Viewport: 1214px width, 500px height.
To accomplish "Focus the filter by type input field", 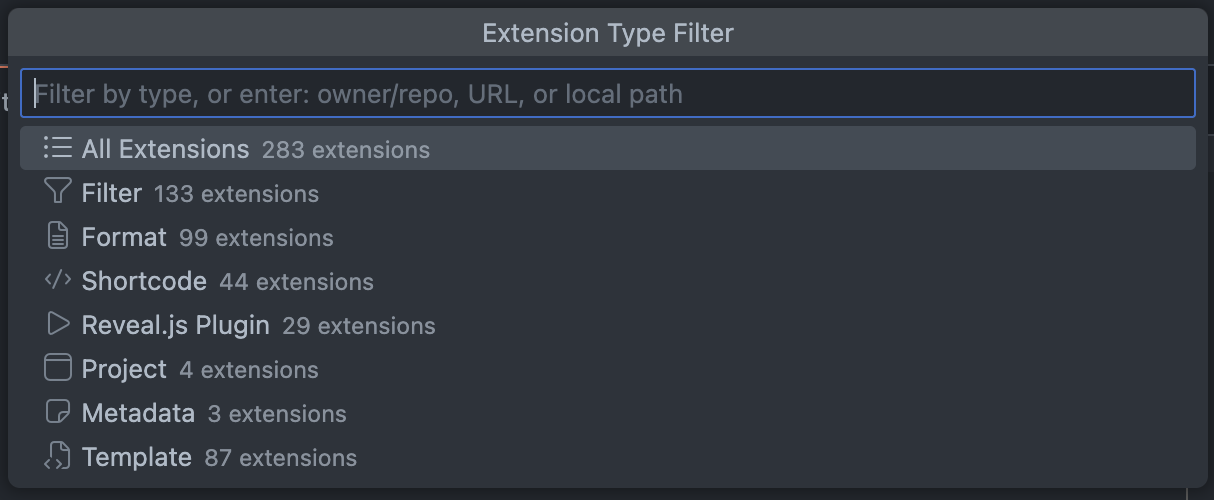I will tap(607, 94).
